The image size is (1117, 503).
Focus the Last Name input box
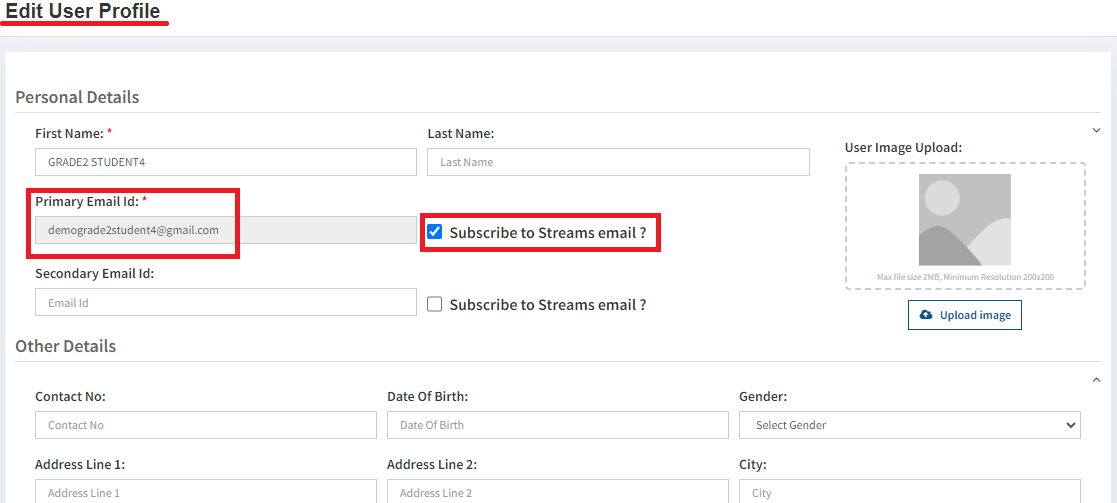(617, 162)
